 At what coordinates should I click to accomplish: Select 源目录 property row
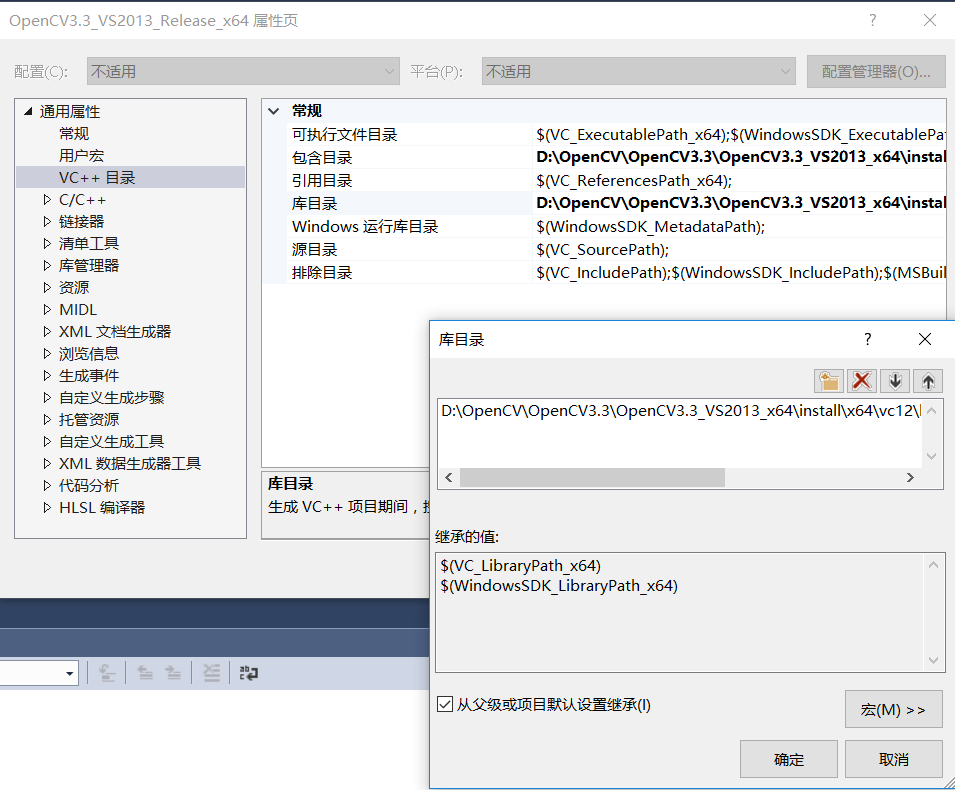point(616,249)
